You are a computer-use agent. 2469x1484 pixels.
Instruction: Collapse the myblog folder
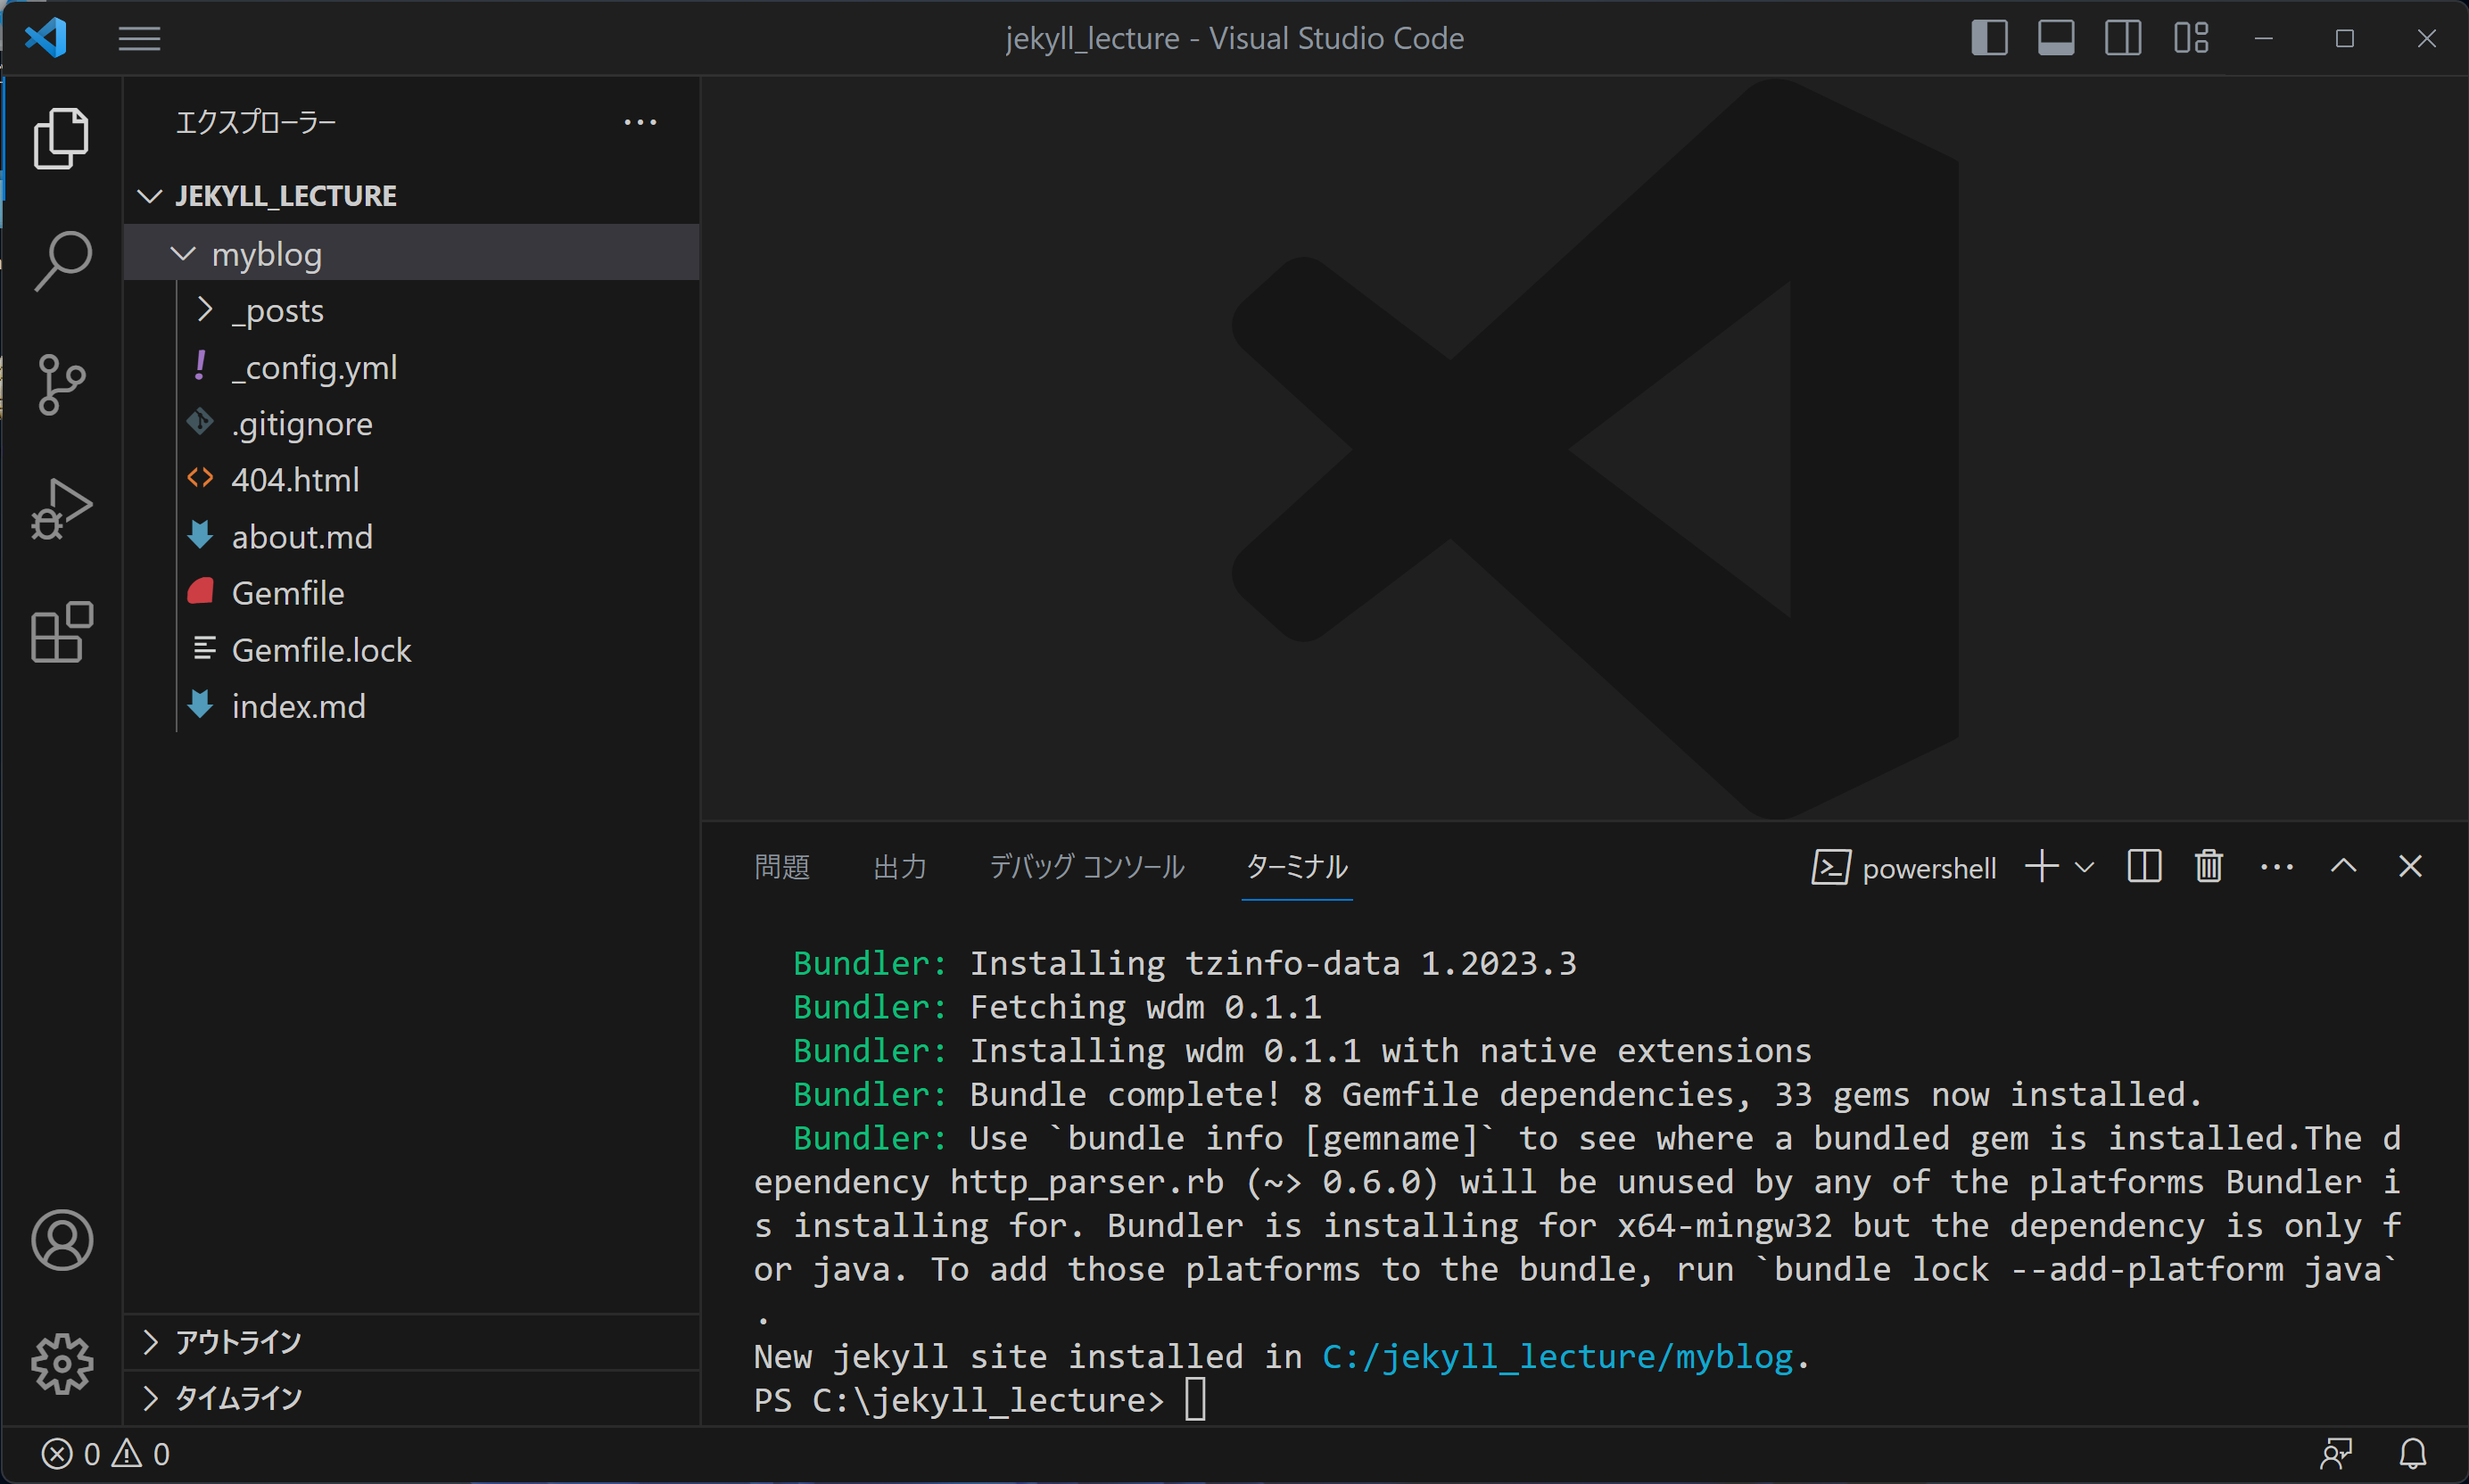(x=411, y=254)
